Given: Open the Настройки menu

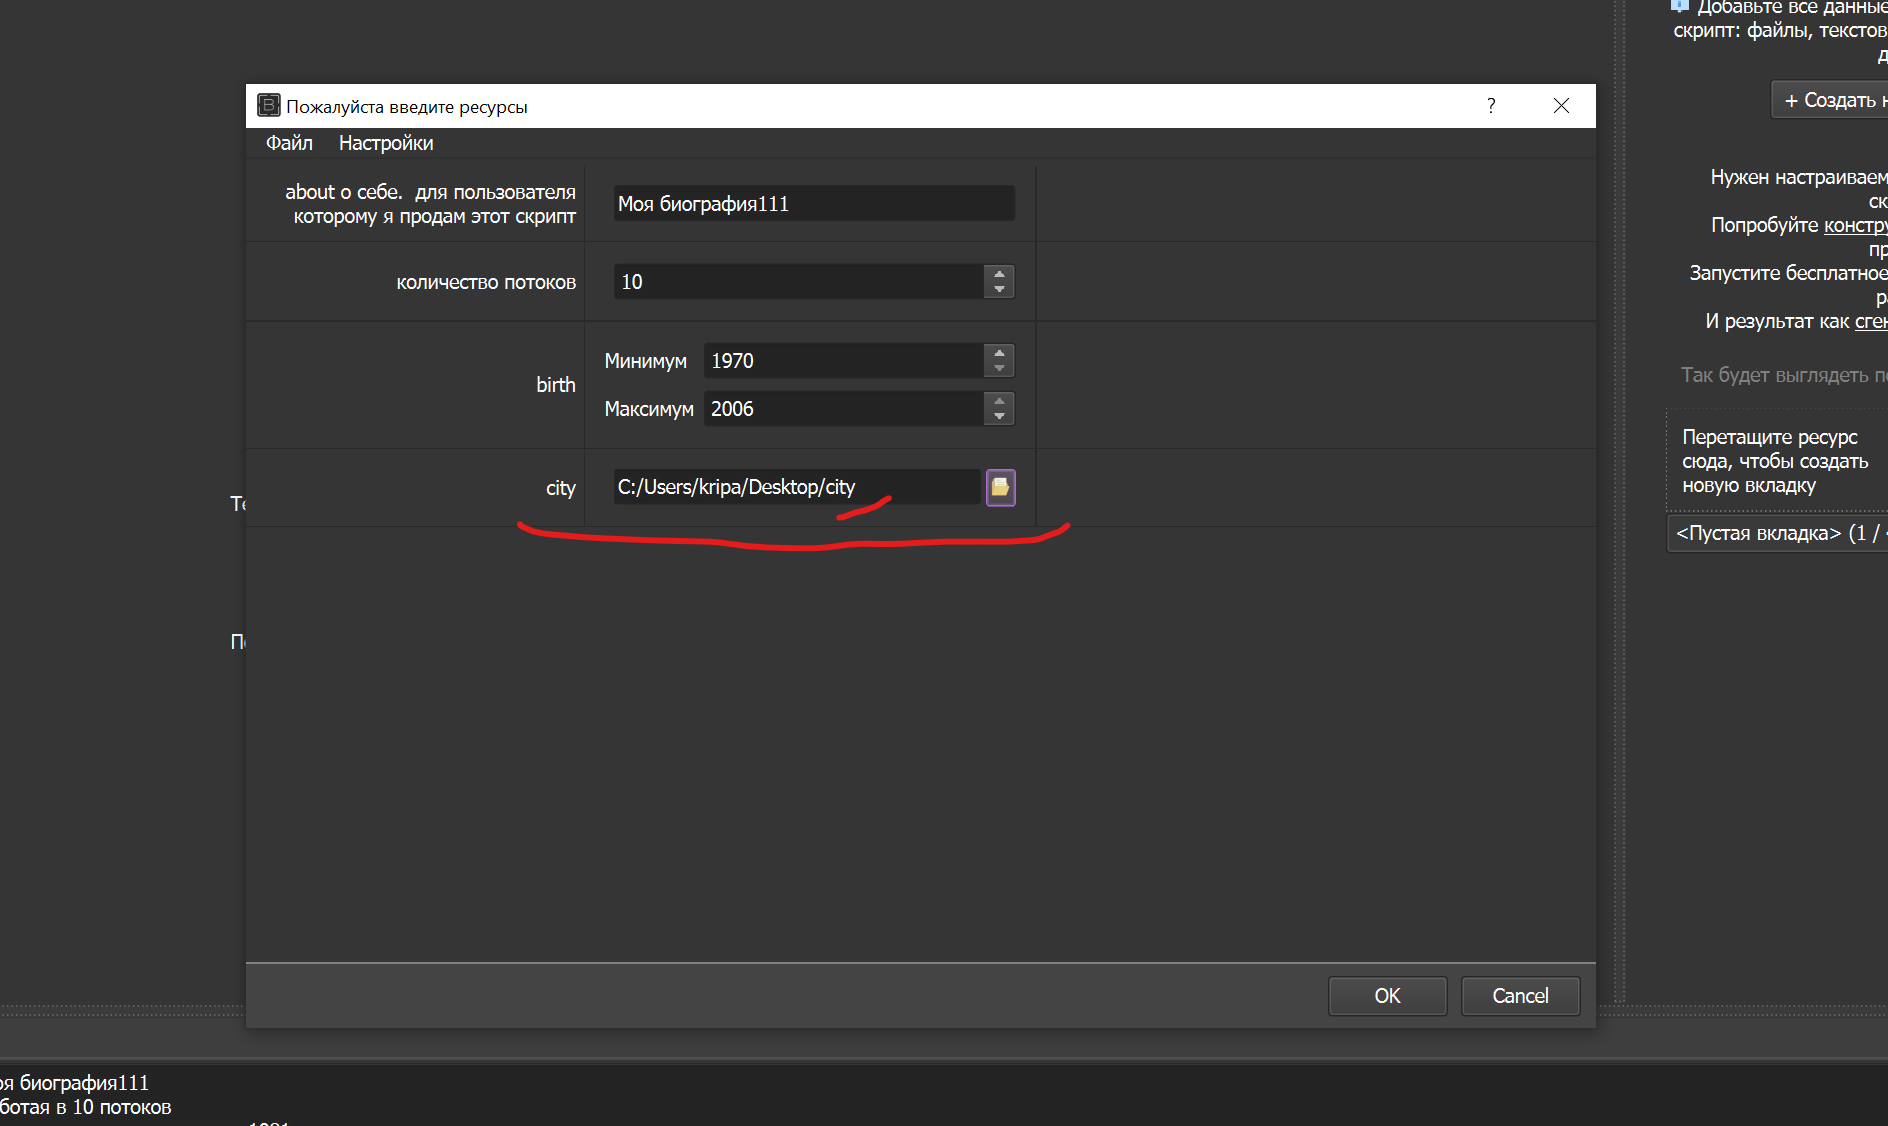Looking at the screenshot, I should tap(386, 143).
